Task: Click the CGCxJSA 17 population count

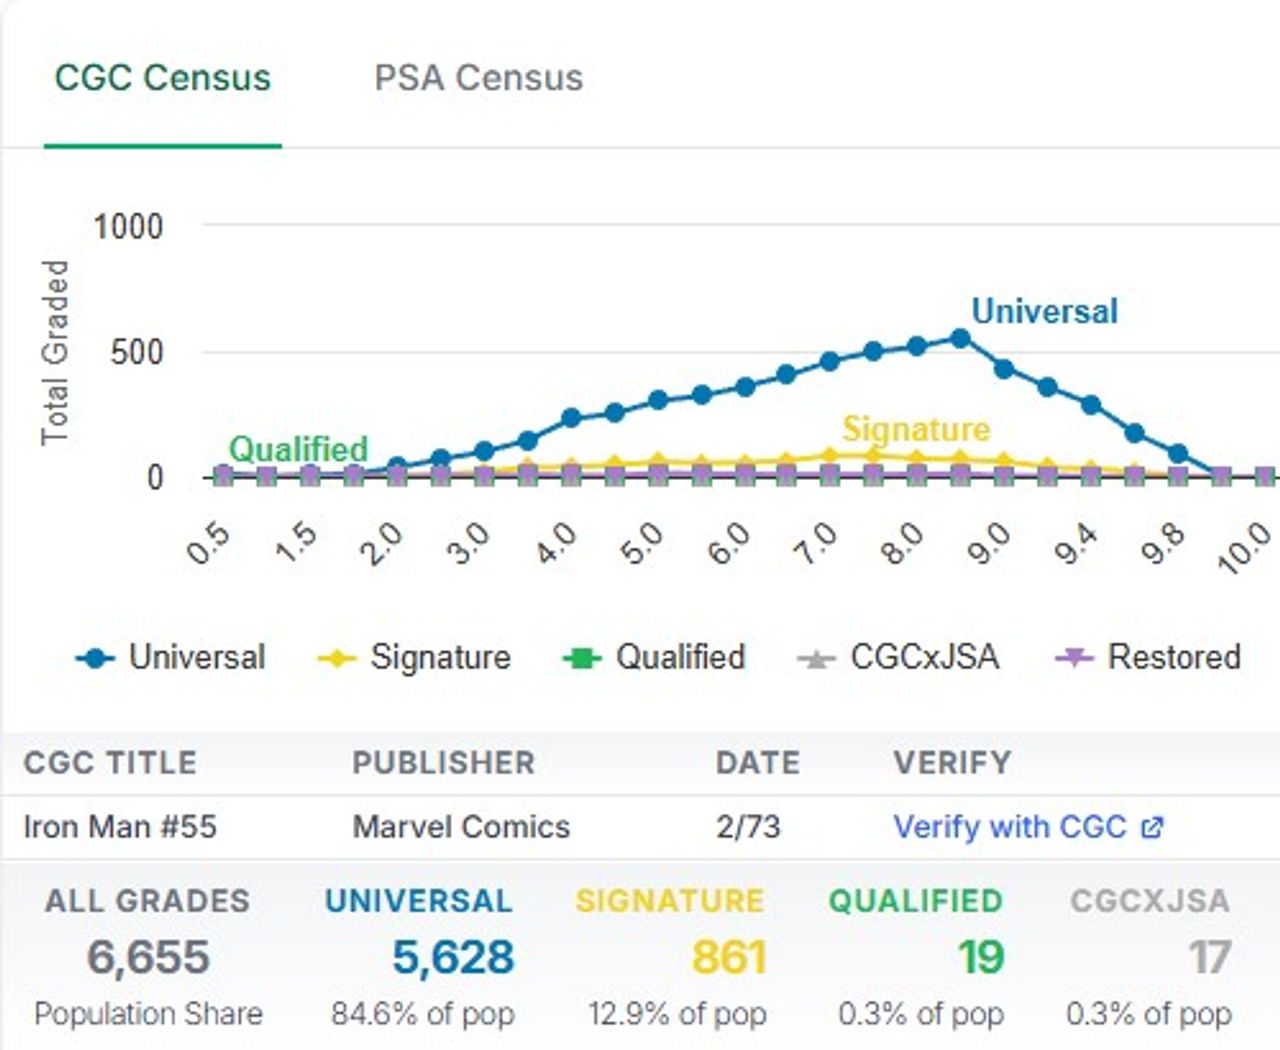Action: [x=1209, y=957]
